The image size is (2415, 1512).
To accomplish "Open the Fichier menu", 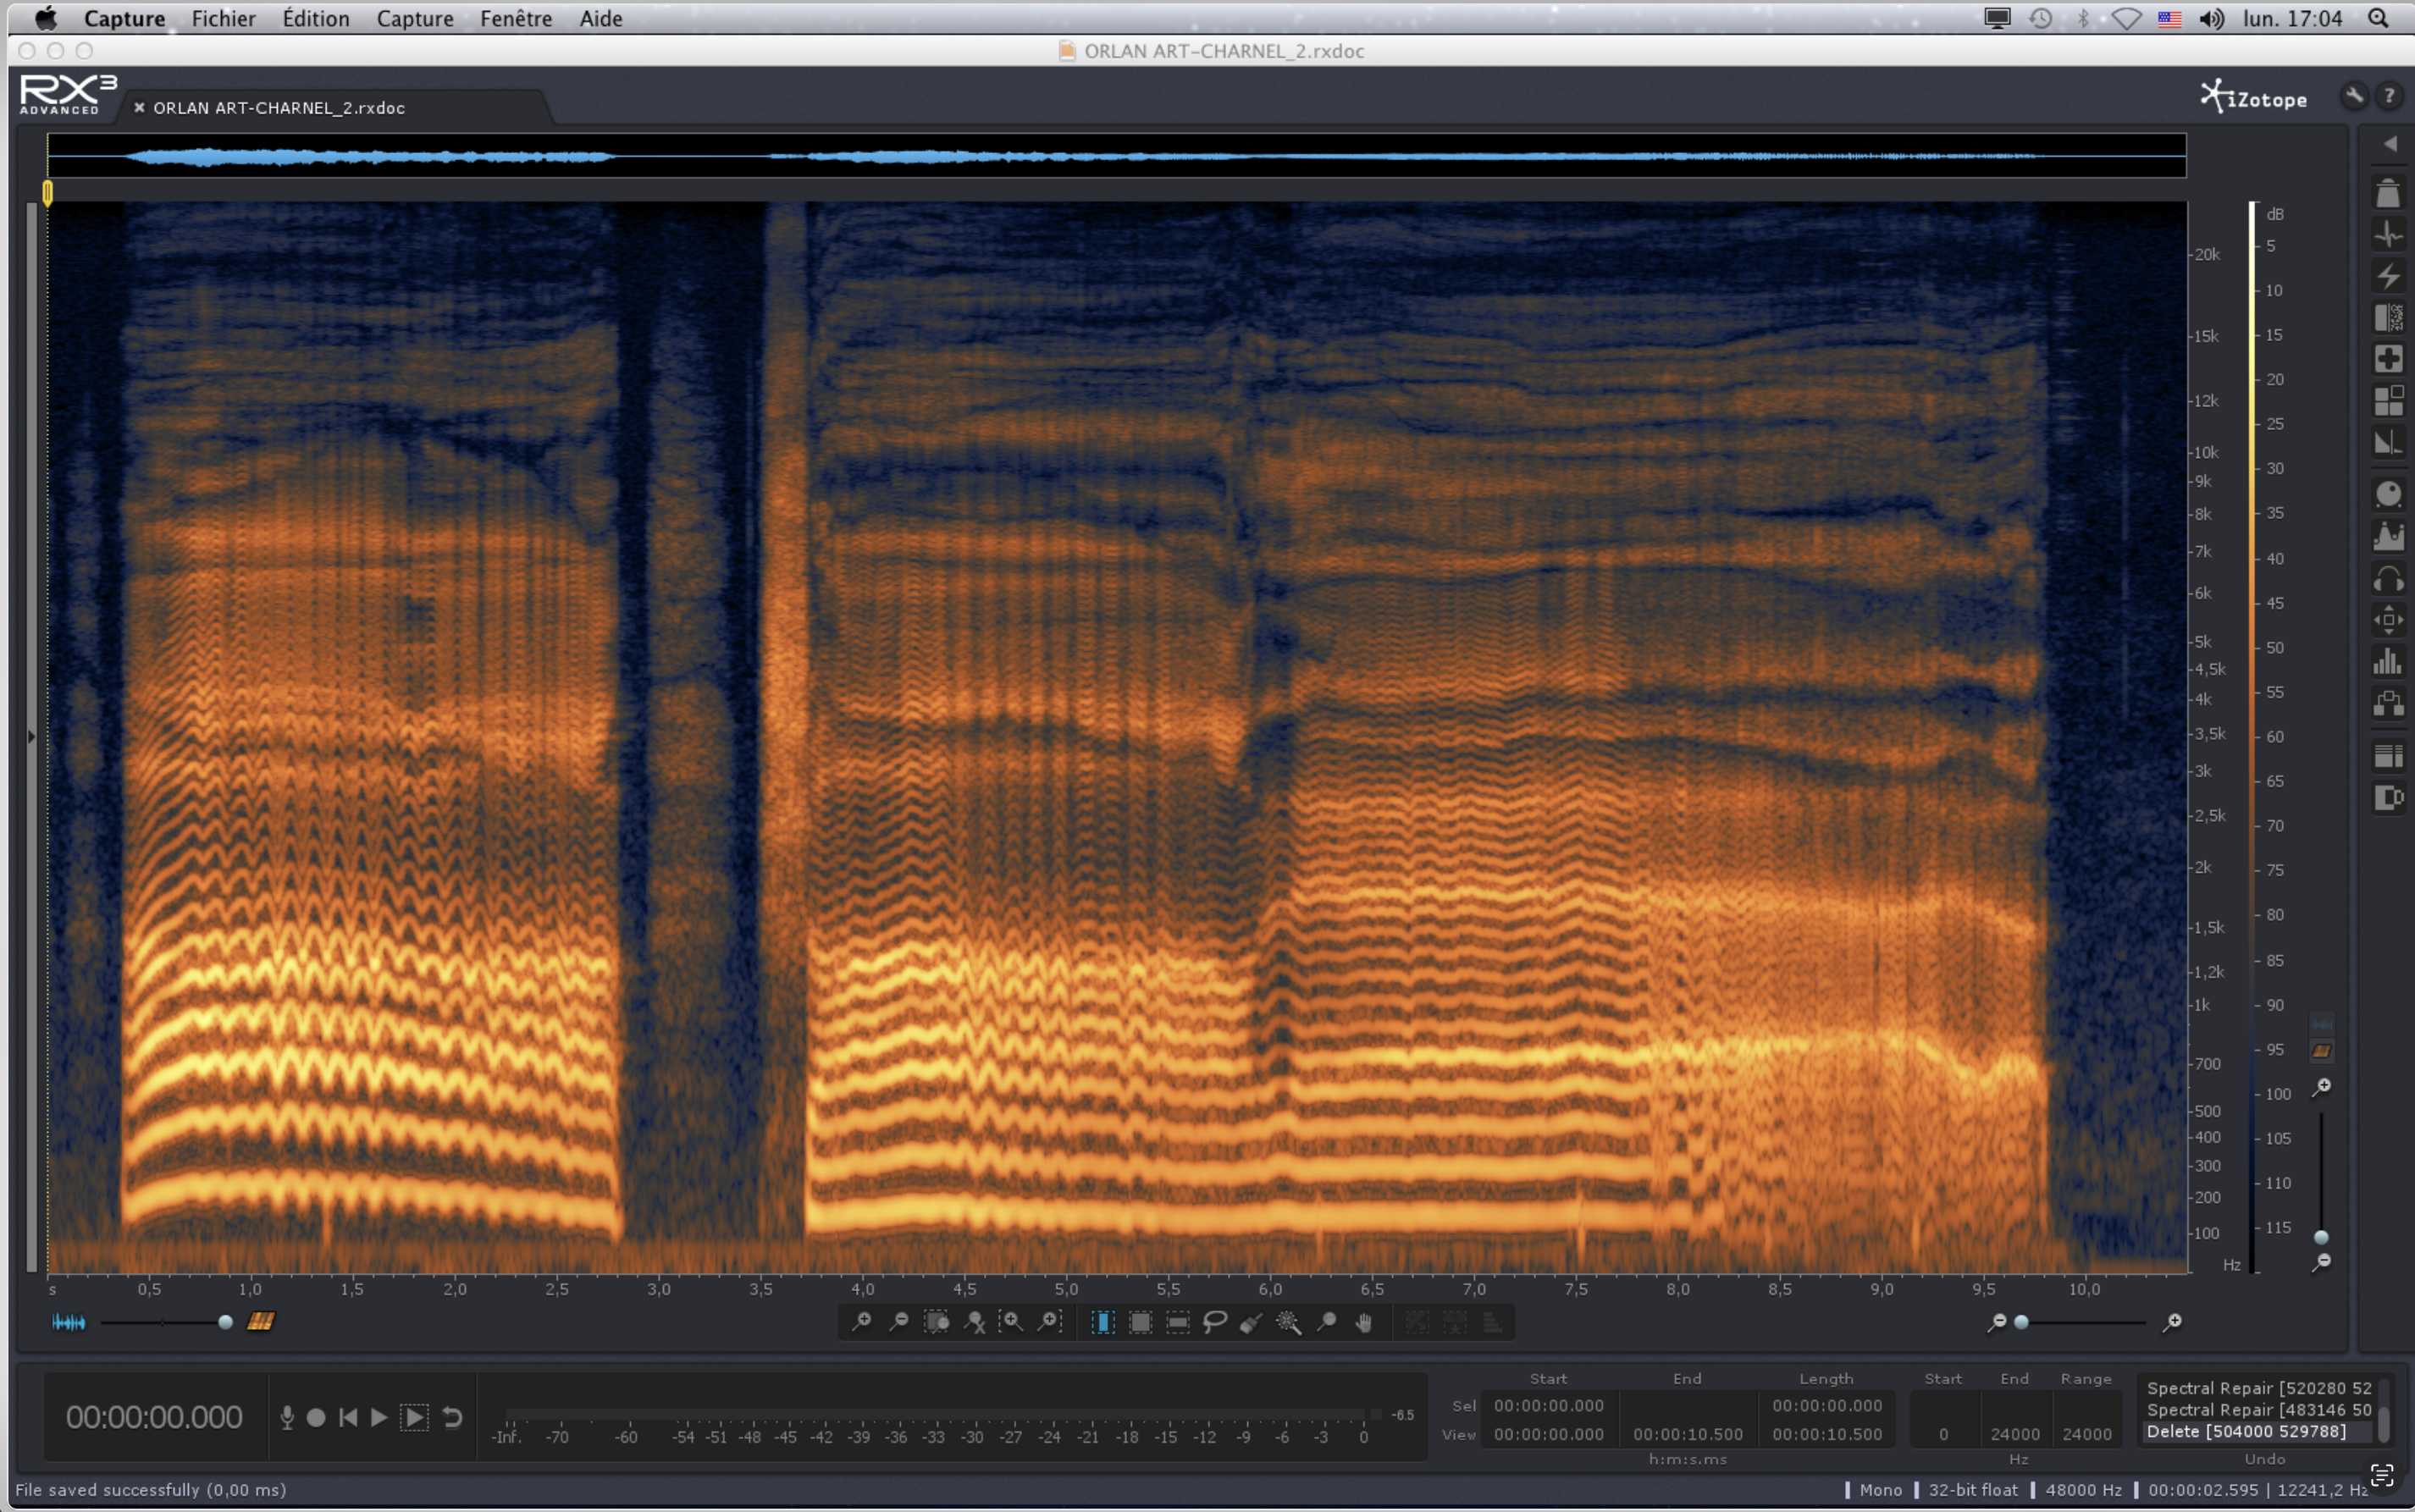I will 223,18.
